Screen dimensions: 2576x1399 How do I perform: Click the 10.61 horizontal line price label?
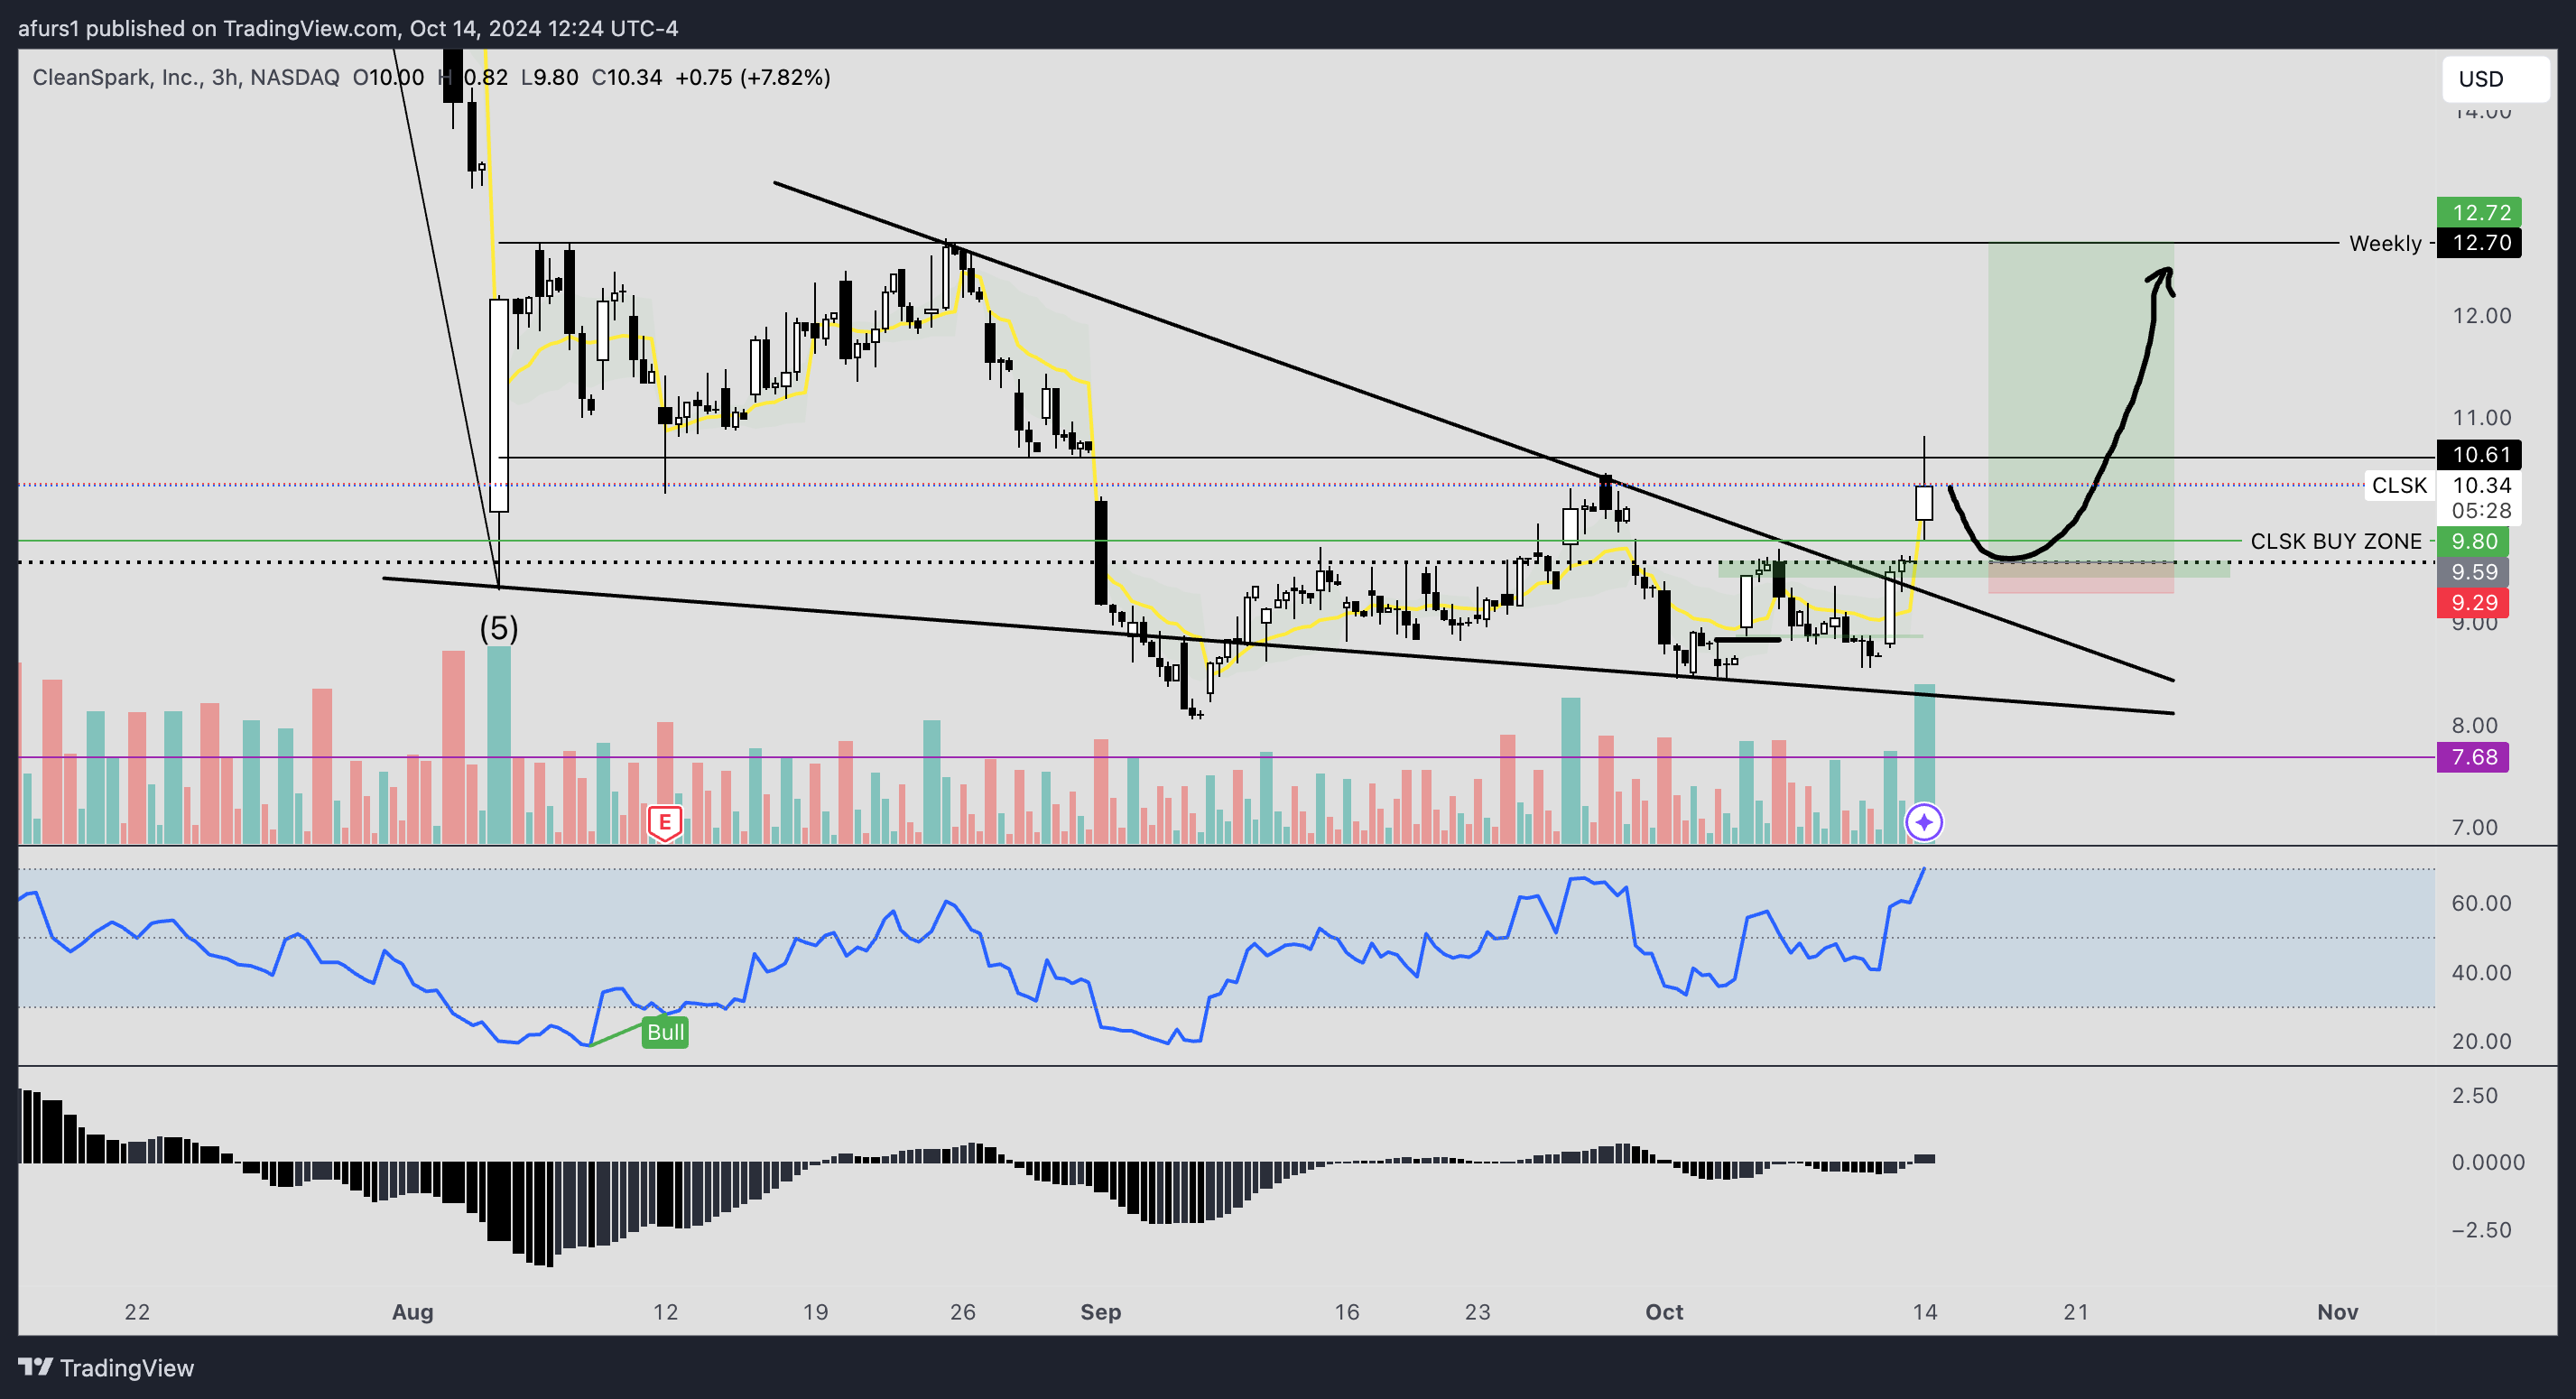tap(2481, 455)
